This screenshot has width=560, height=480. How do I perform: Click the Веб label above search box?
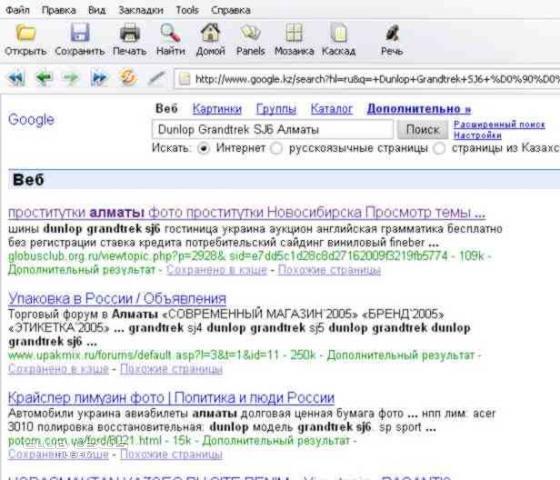click(x=166, y=109)
